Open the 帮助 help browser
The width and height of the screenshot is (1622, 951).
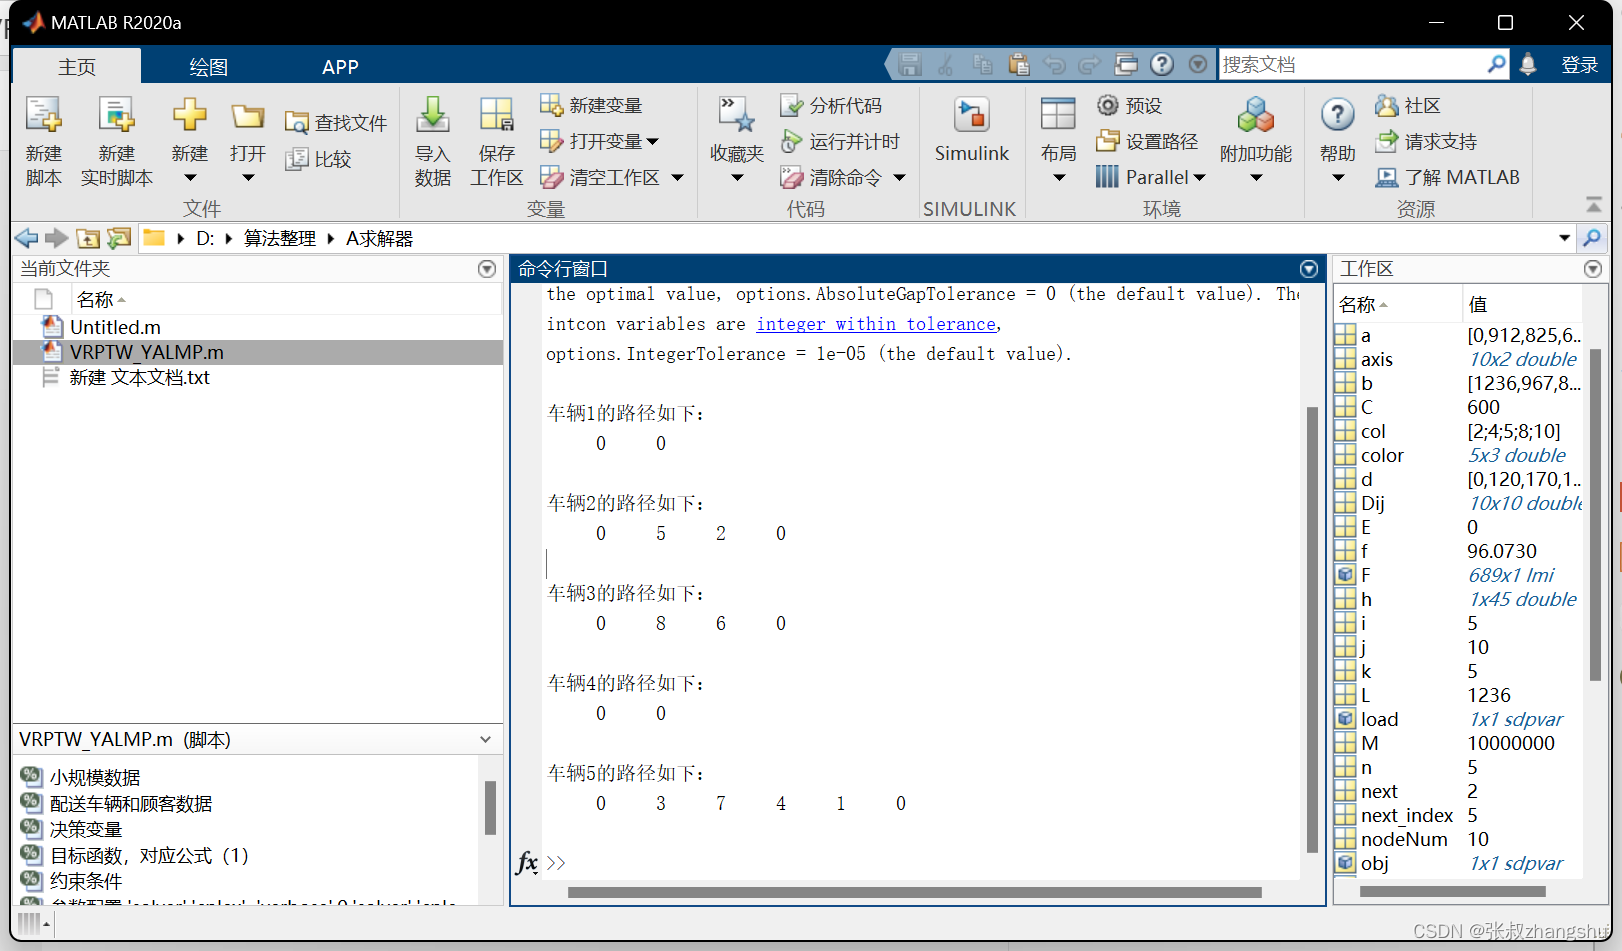[1337, 128]
